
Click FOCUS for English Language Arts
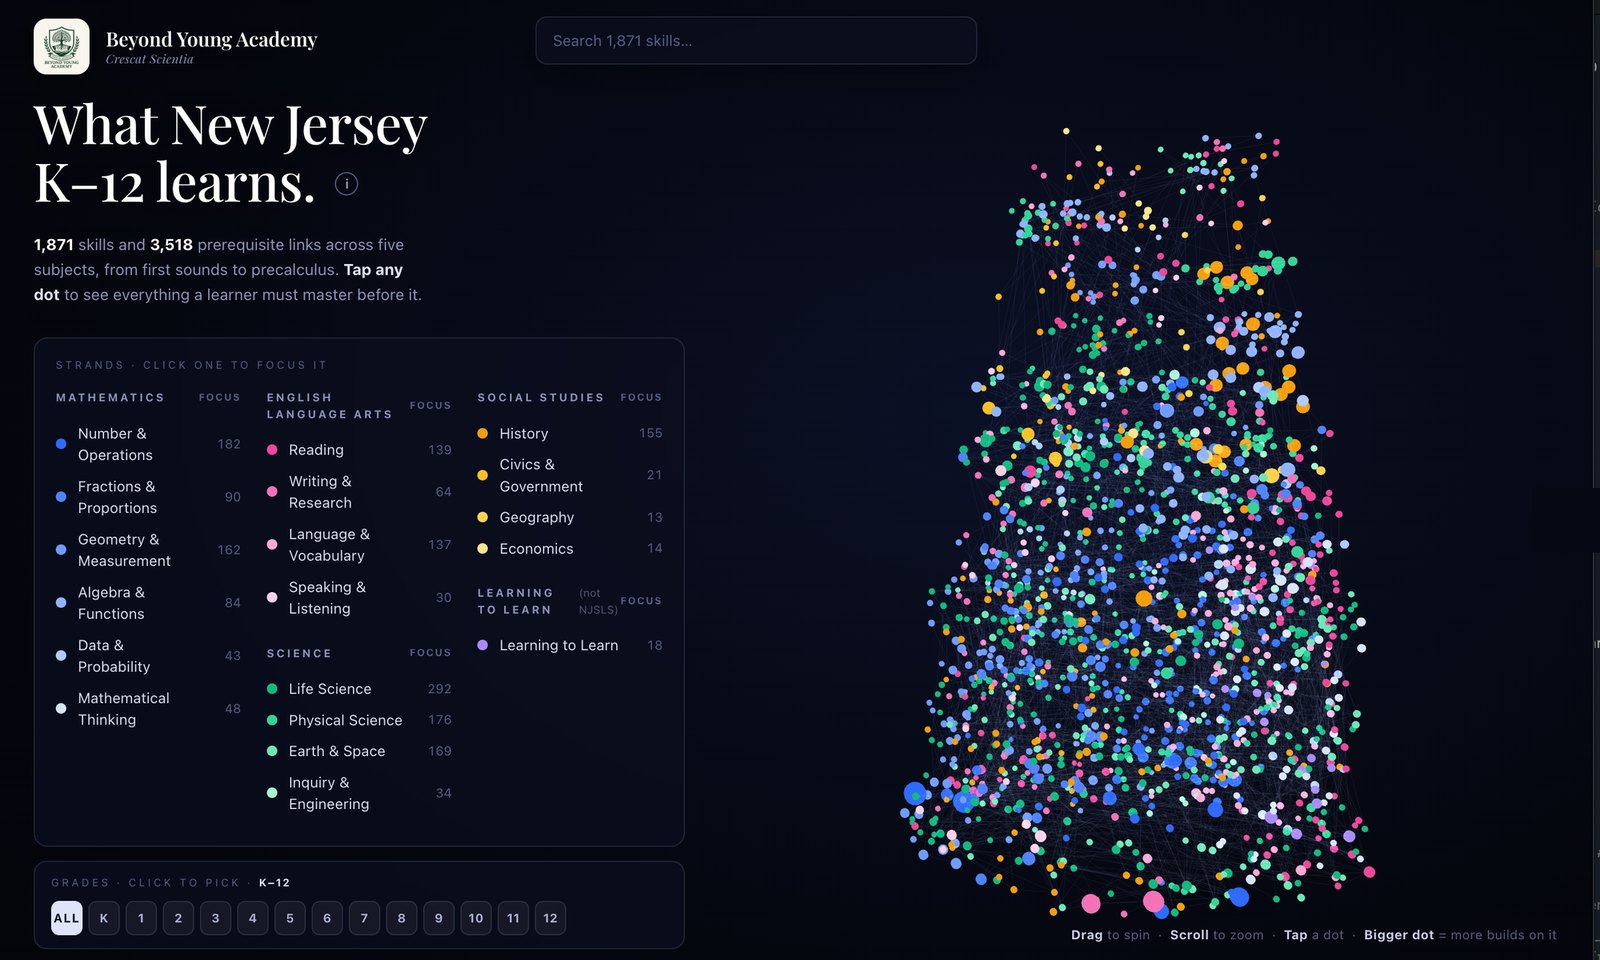coord(430,405)
